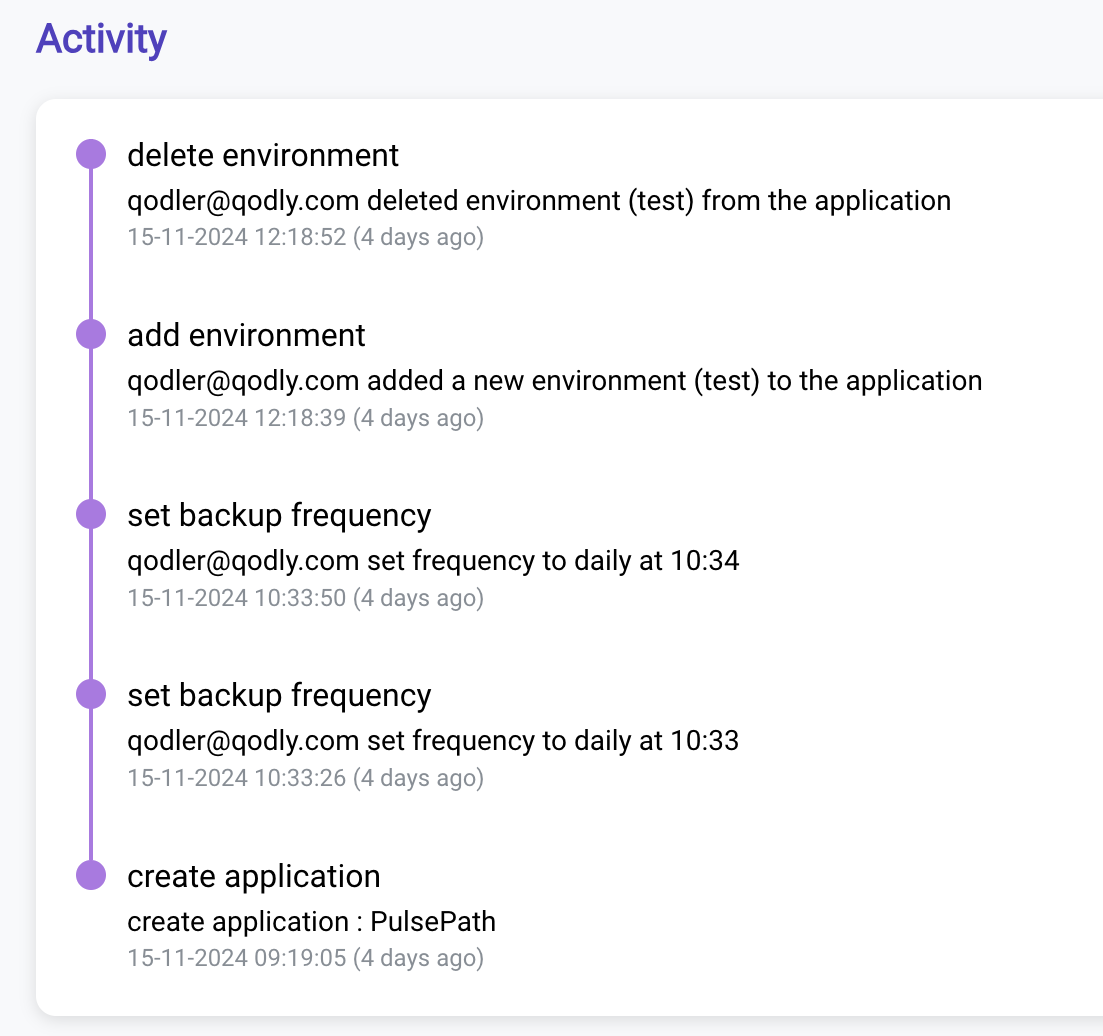Click the 'delete environment' event title
The image size is (1103, 1036).
tap(263, 155)
